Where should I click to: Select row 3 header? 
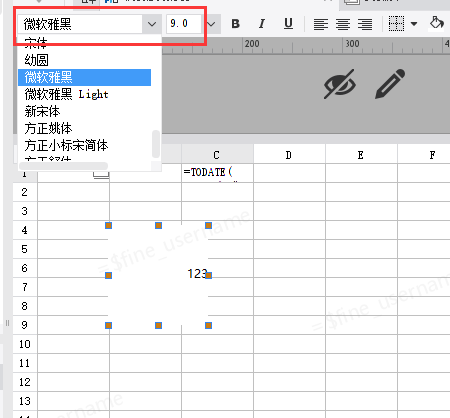[25, 211]
